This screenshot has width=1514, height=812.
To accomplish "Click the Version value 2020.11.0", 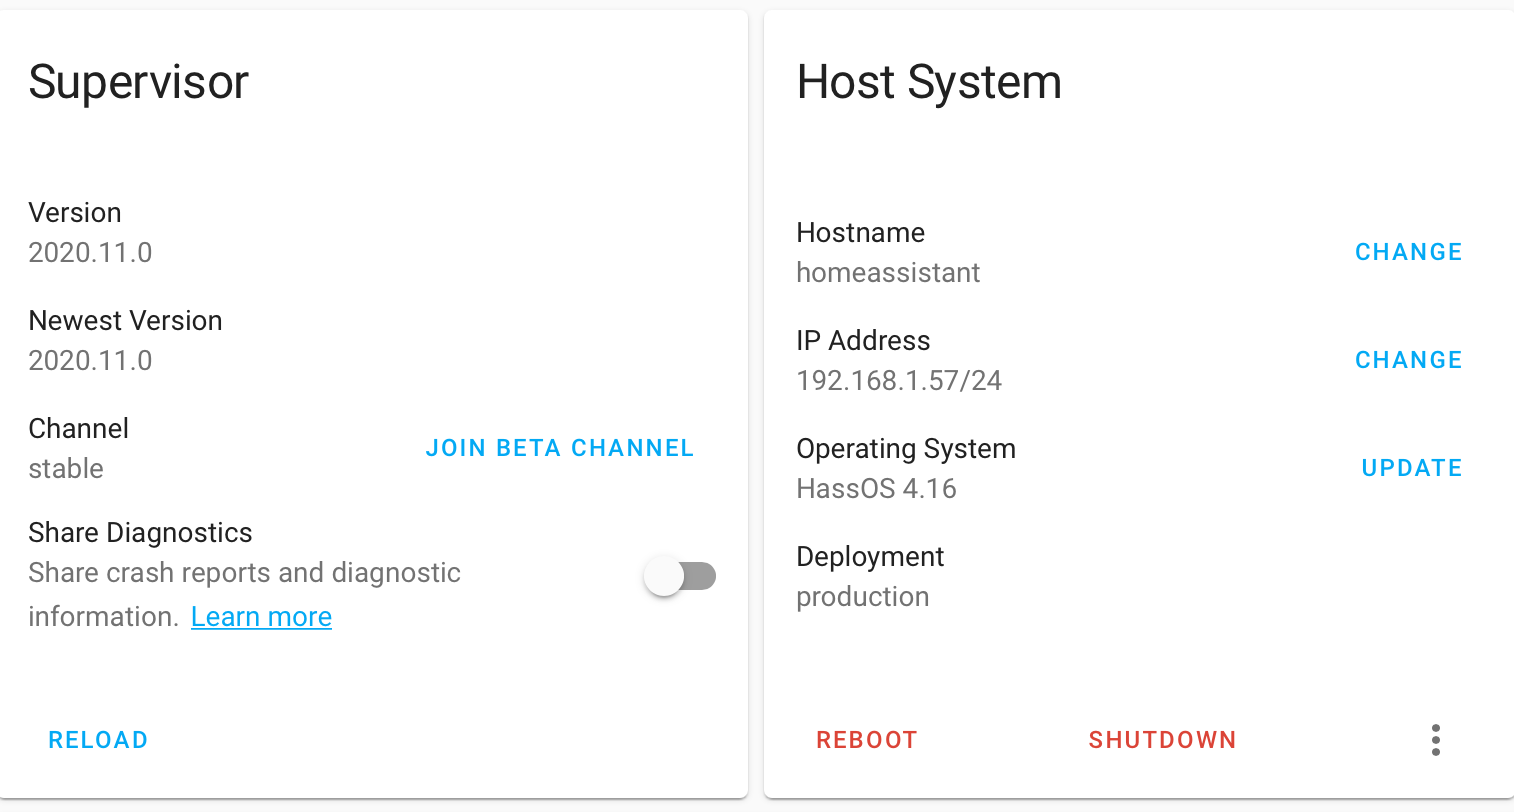I will 90,252.
